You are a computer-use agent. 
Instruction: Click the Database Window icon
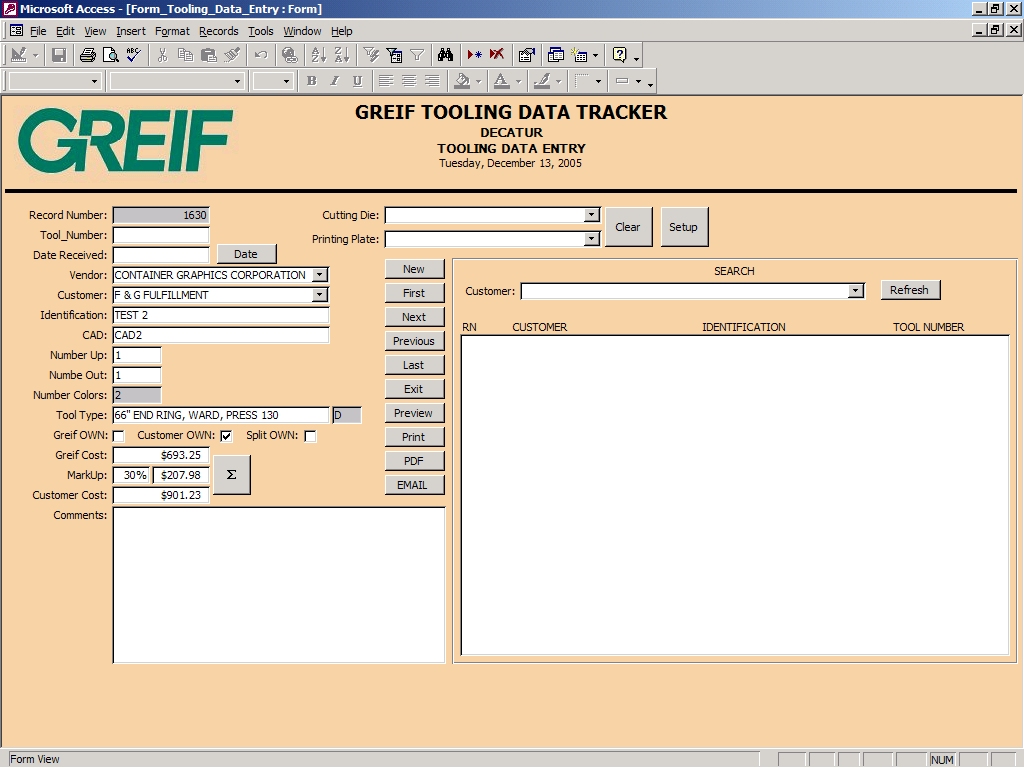tap(556, 56)
